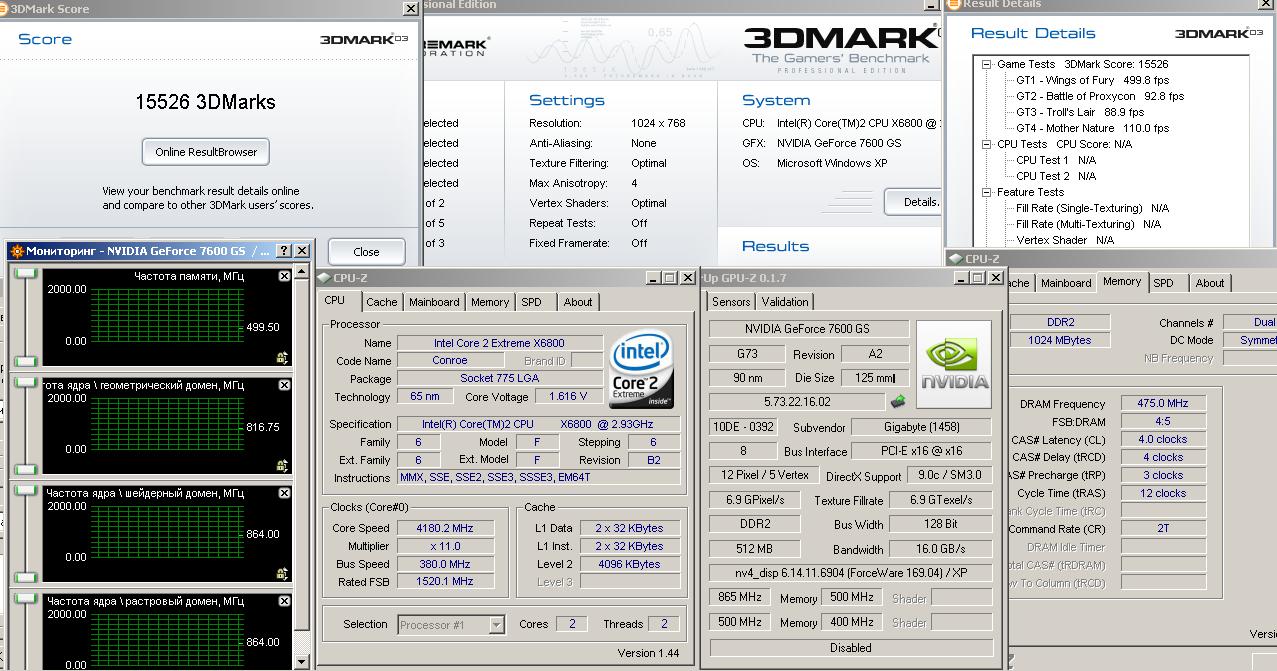Switch to the Sensors tab in GPU-Z
This screenshot has height=671, width=1277.
[x=731, y=302]
